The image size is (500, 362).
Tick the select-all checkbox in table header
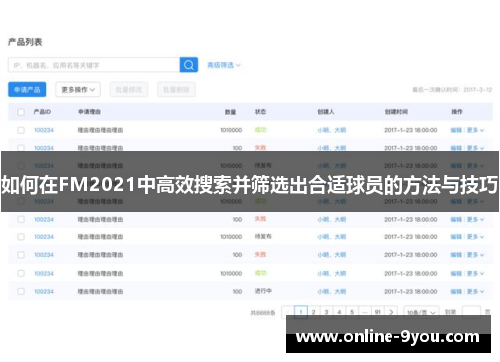(x=21, y=112)
